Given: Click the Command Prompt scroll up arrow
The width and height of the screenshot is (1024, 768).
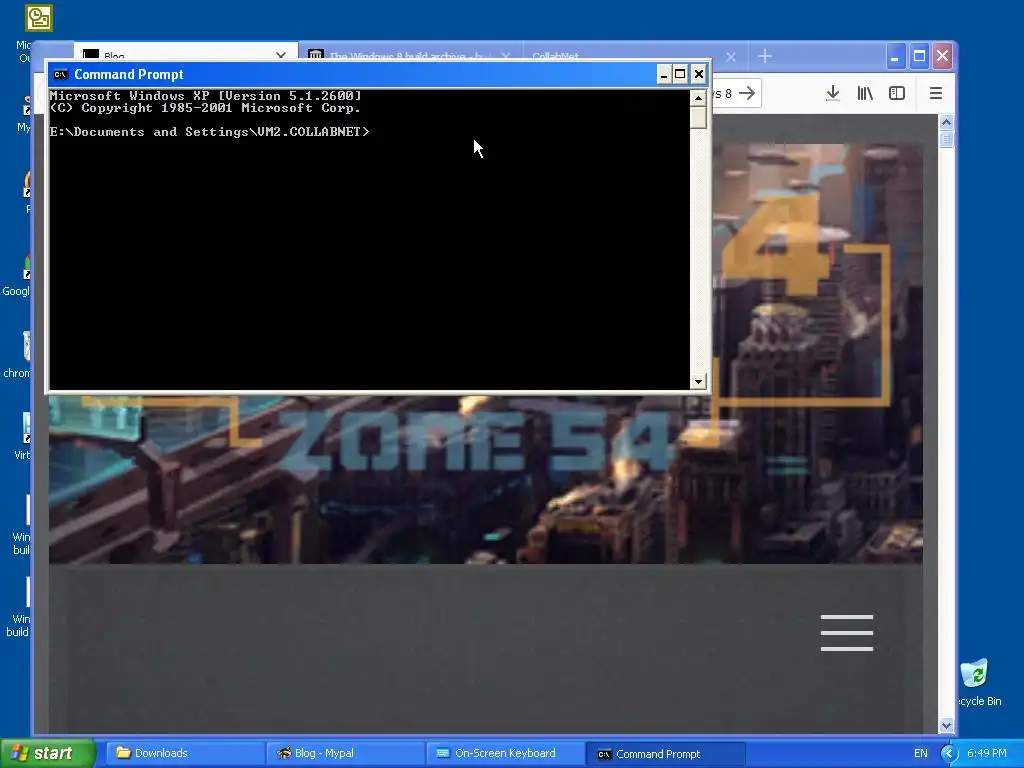Looking at the screenshot, I should (x=698, y=98).
